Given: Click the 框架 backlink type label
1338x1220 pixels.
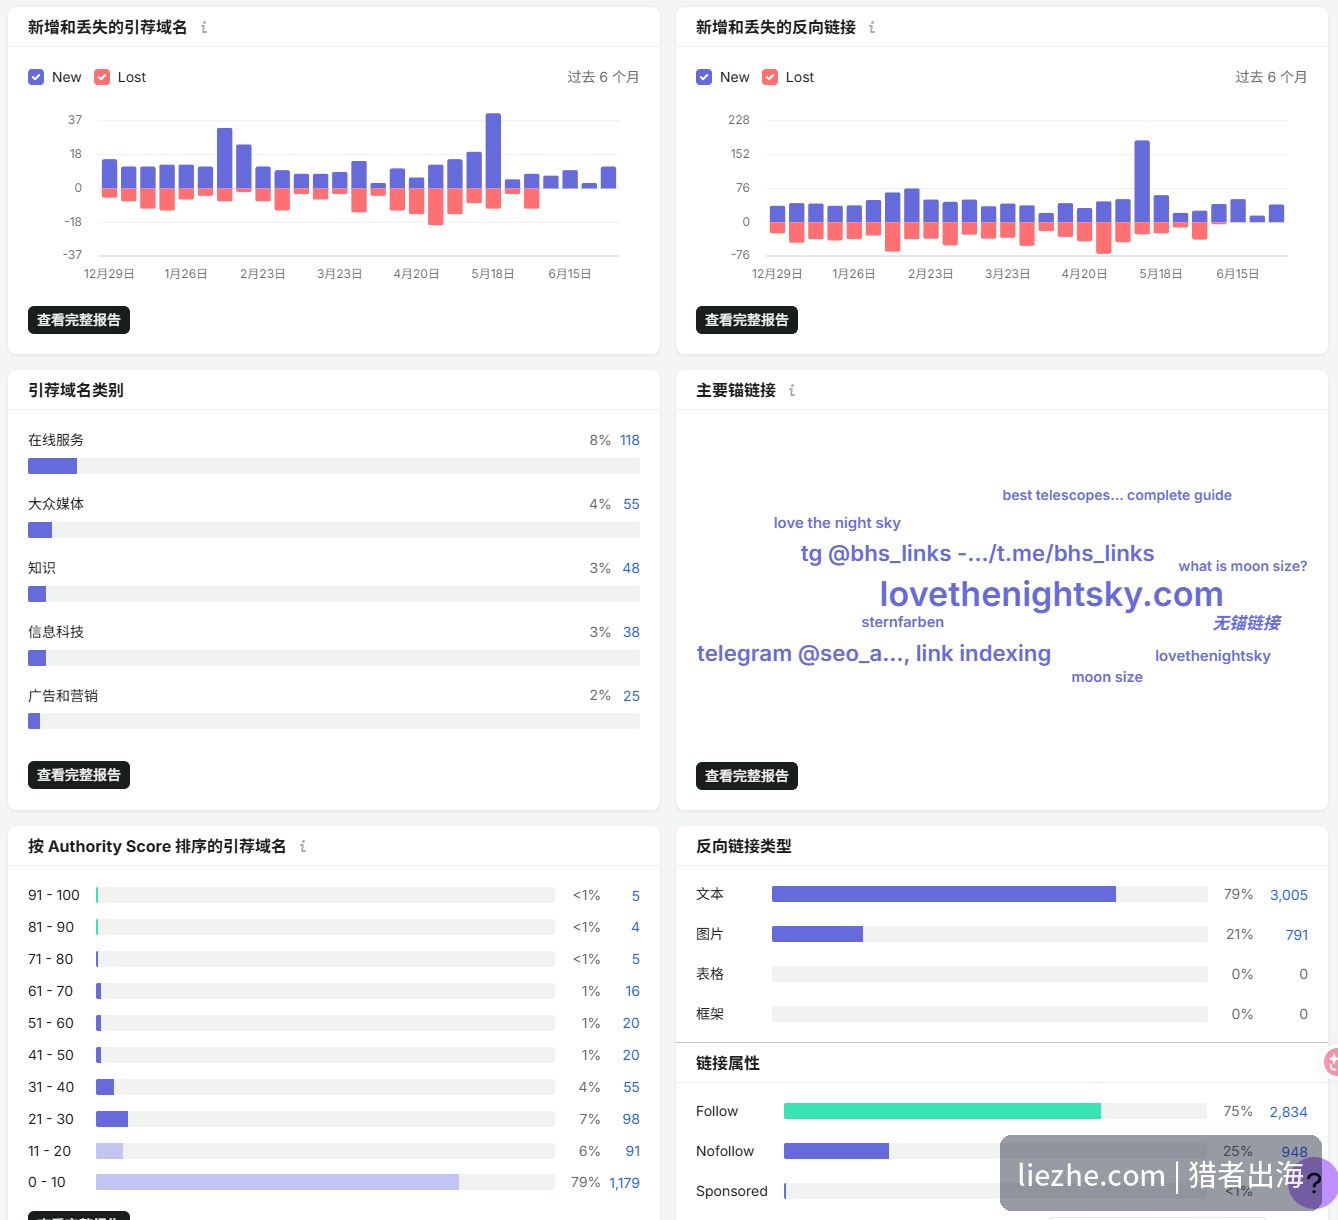Looking at the screenshot, I should [710, 1014].
